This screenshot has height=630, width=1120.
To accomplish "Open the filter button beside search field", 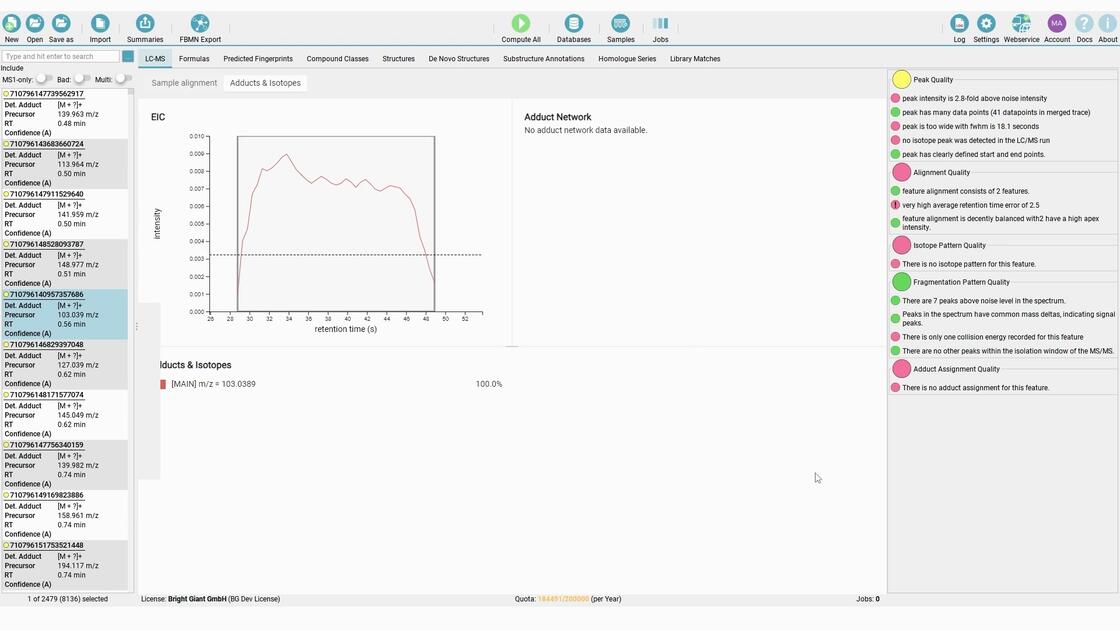I will [128, 56].
